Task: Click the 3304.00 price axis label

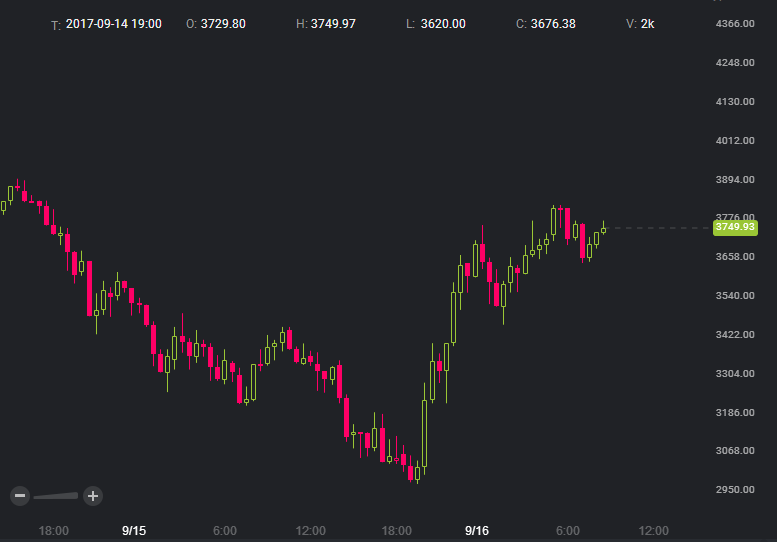Action: (x=735, y=373)
